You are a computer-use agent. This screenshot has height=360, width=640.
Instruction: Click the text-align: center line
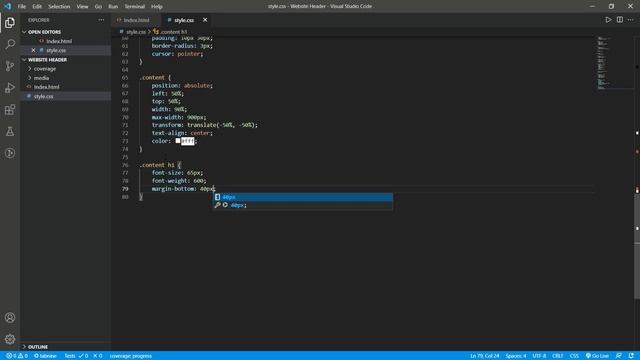coord(182,133)
